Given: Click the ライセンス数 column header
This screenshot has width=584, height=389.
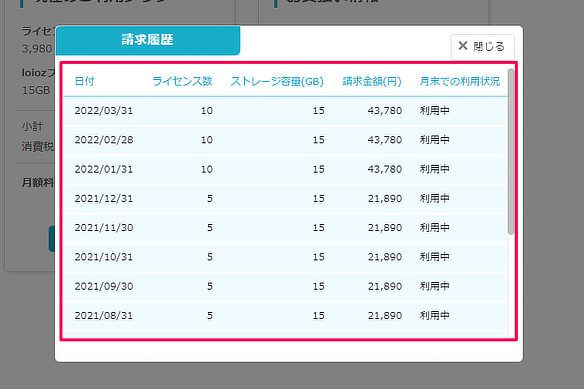Looking at the screenshot, I should click(182, 81).
